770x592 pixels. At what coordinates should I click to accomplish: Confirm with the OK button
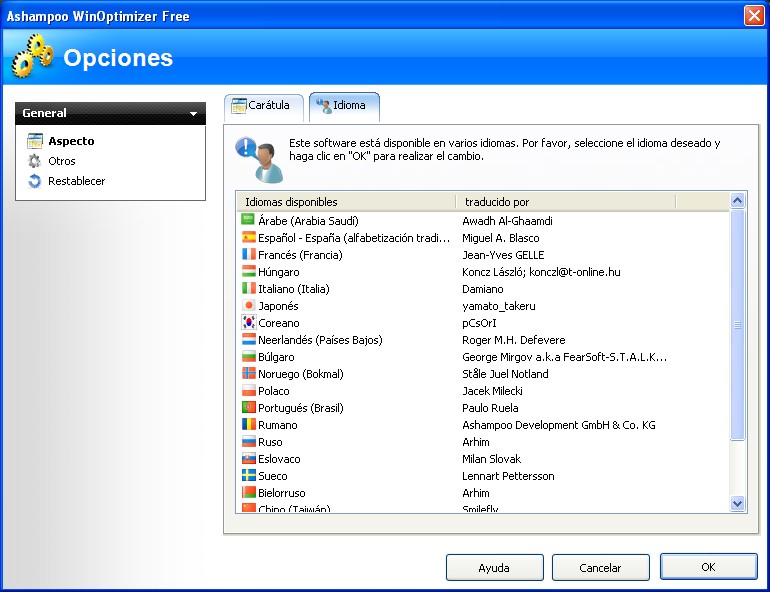(709, 567)
